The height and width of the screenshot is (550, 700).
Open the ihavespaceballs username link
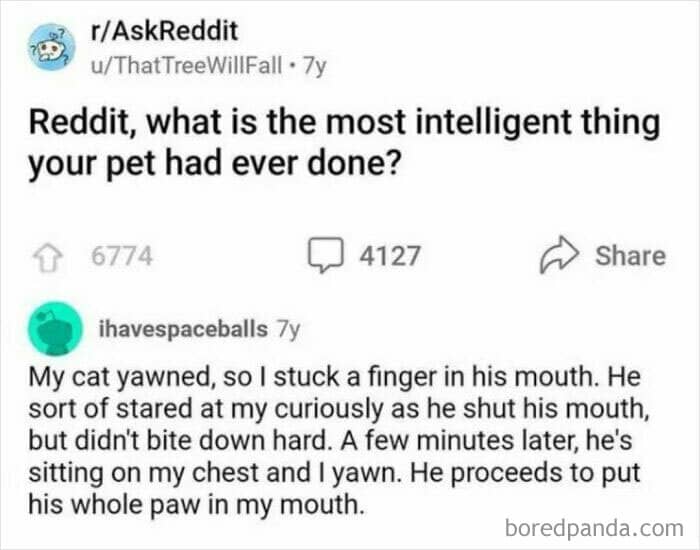(183, 329)
